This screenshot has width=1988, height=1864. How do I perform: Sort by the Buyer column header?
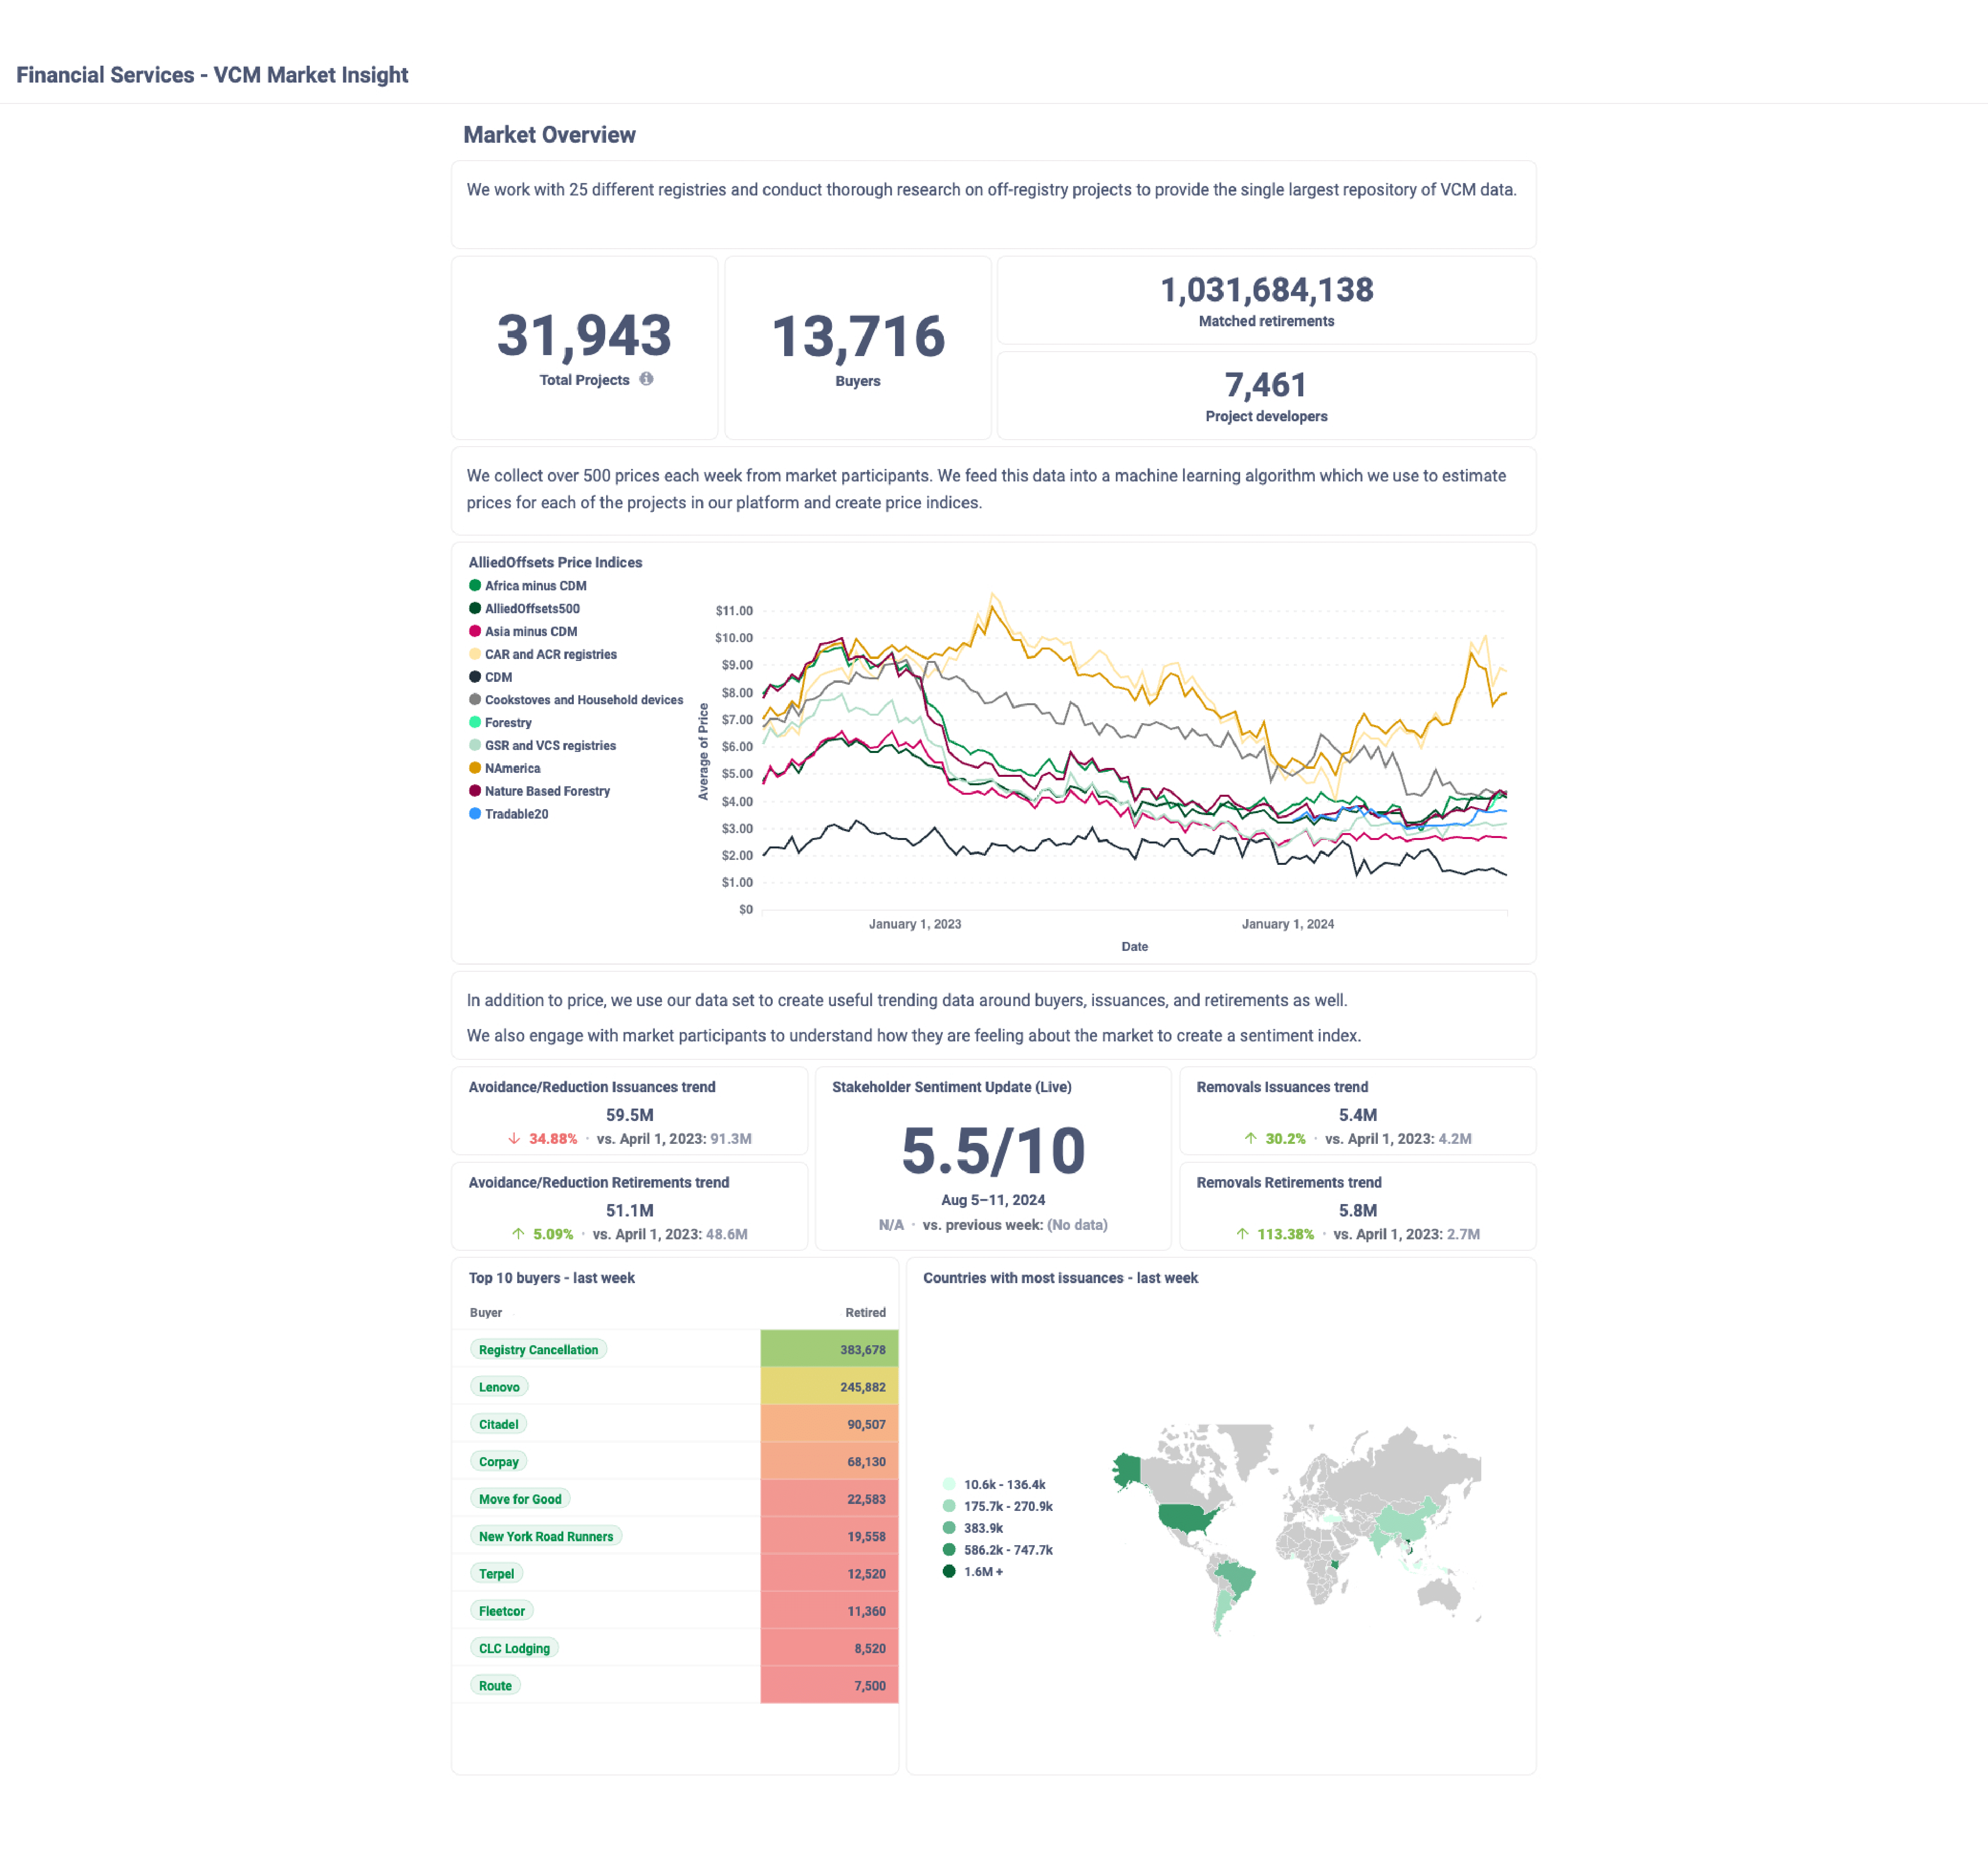pyautogui.click(x=486, y=1313)
